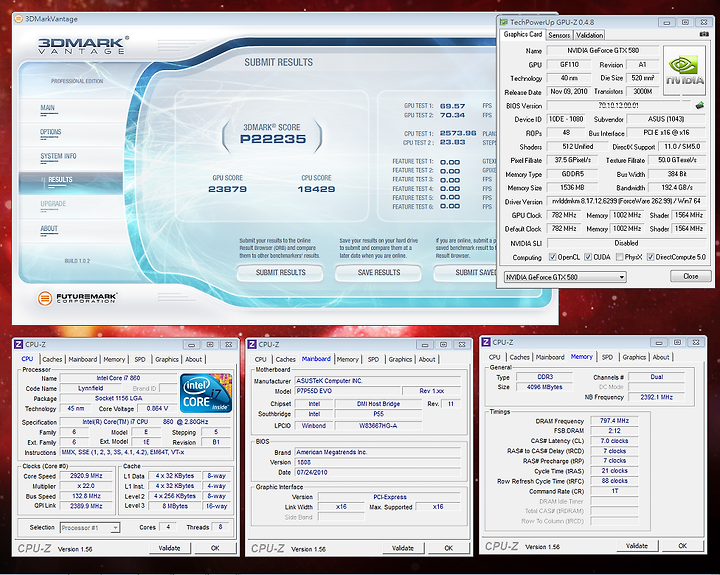Open OPTIONS in the 3DMark sidebar
Screen dimensions: 720x575
coord(51,132)
